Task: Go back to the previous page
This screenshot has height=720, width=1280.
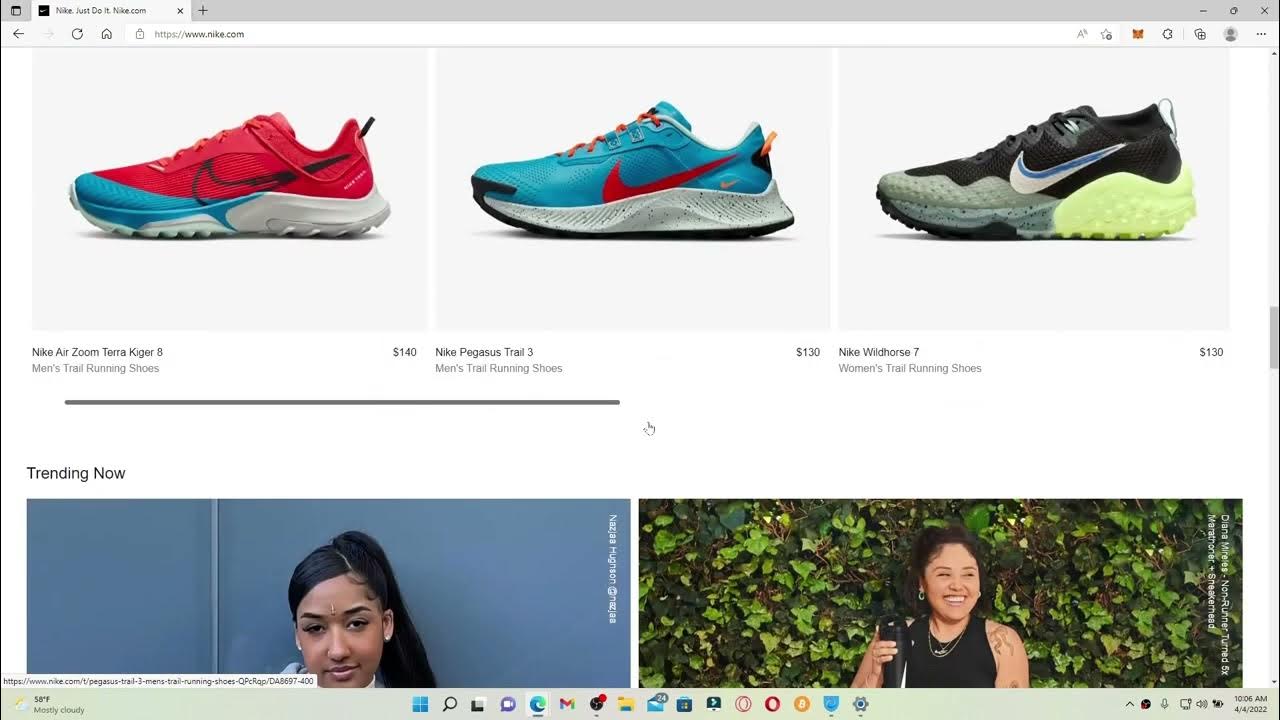Action: (x=18, y=34)
